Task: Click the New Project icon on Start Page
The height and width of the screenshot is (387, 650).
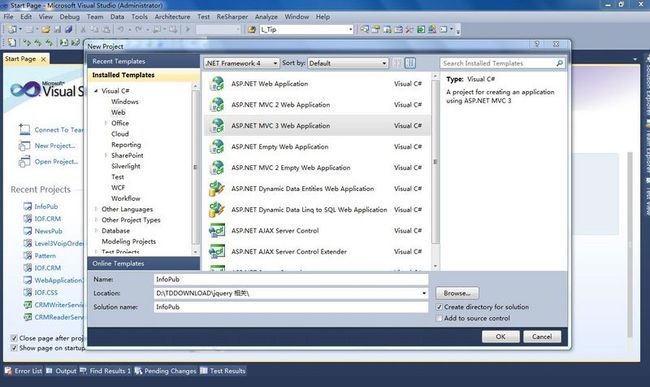Action: coord(24,145)
